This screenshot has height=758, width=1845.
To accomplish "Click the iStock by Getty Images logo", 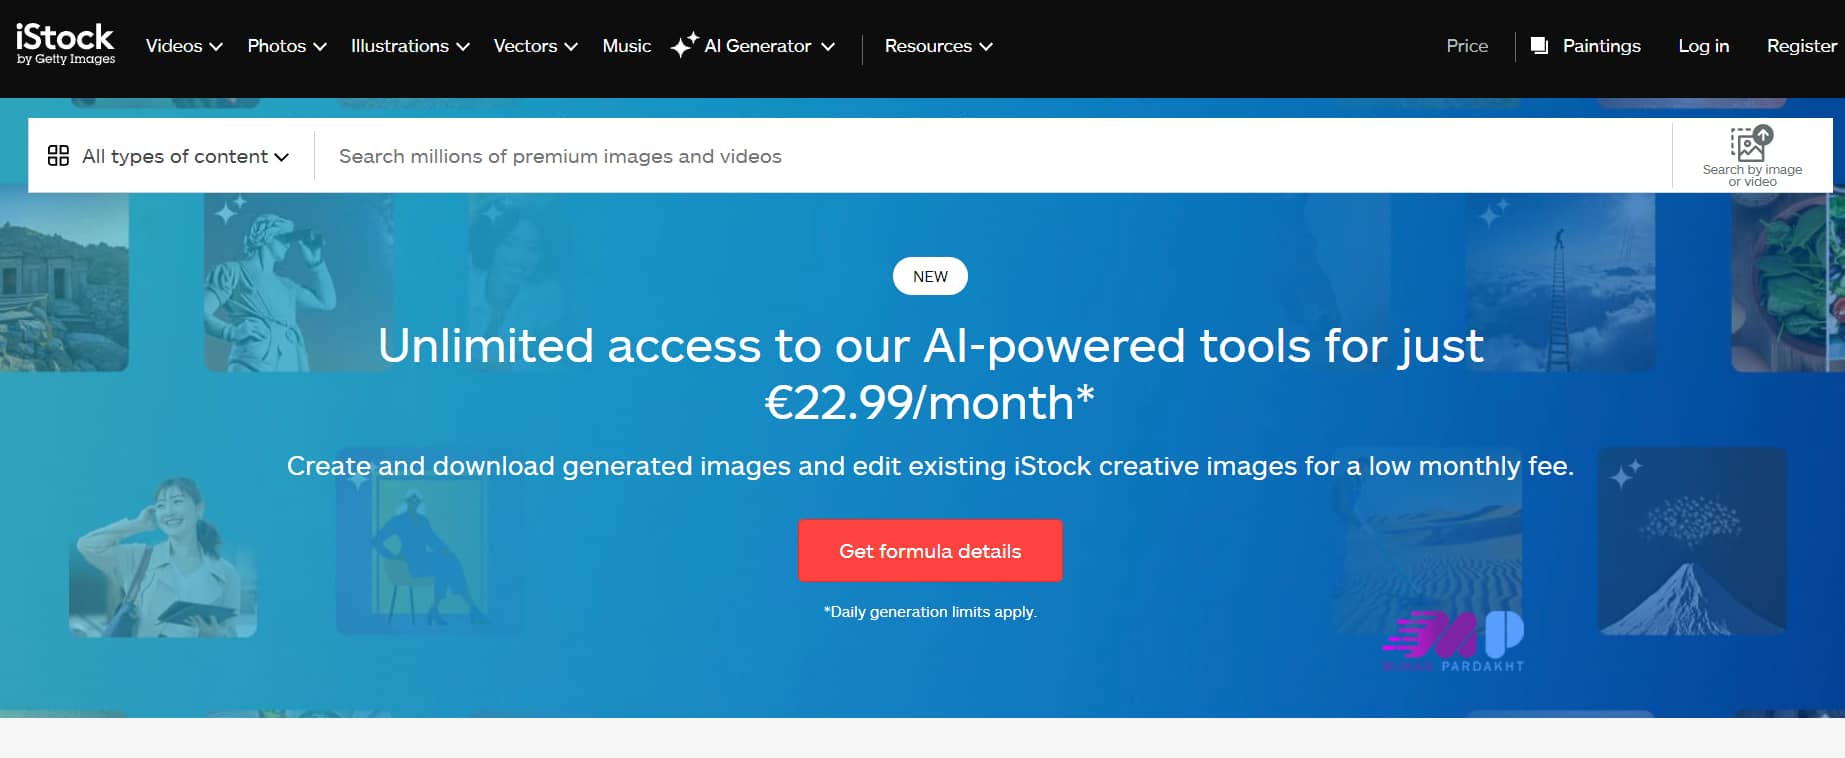I will (65, 45).
